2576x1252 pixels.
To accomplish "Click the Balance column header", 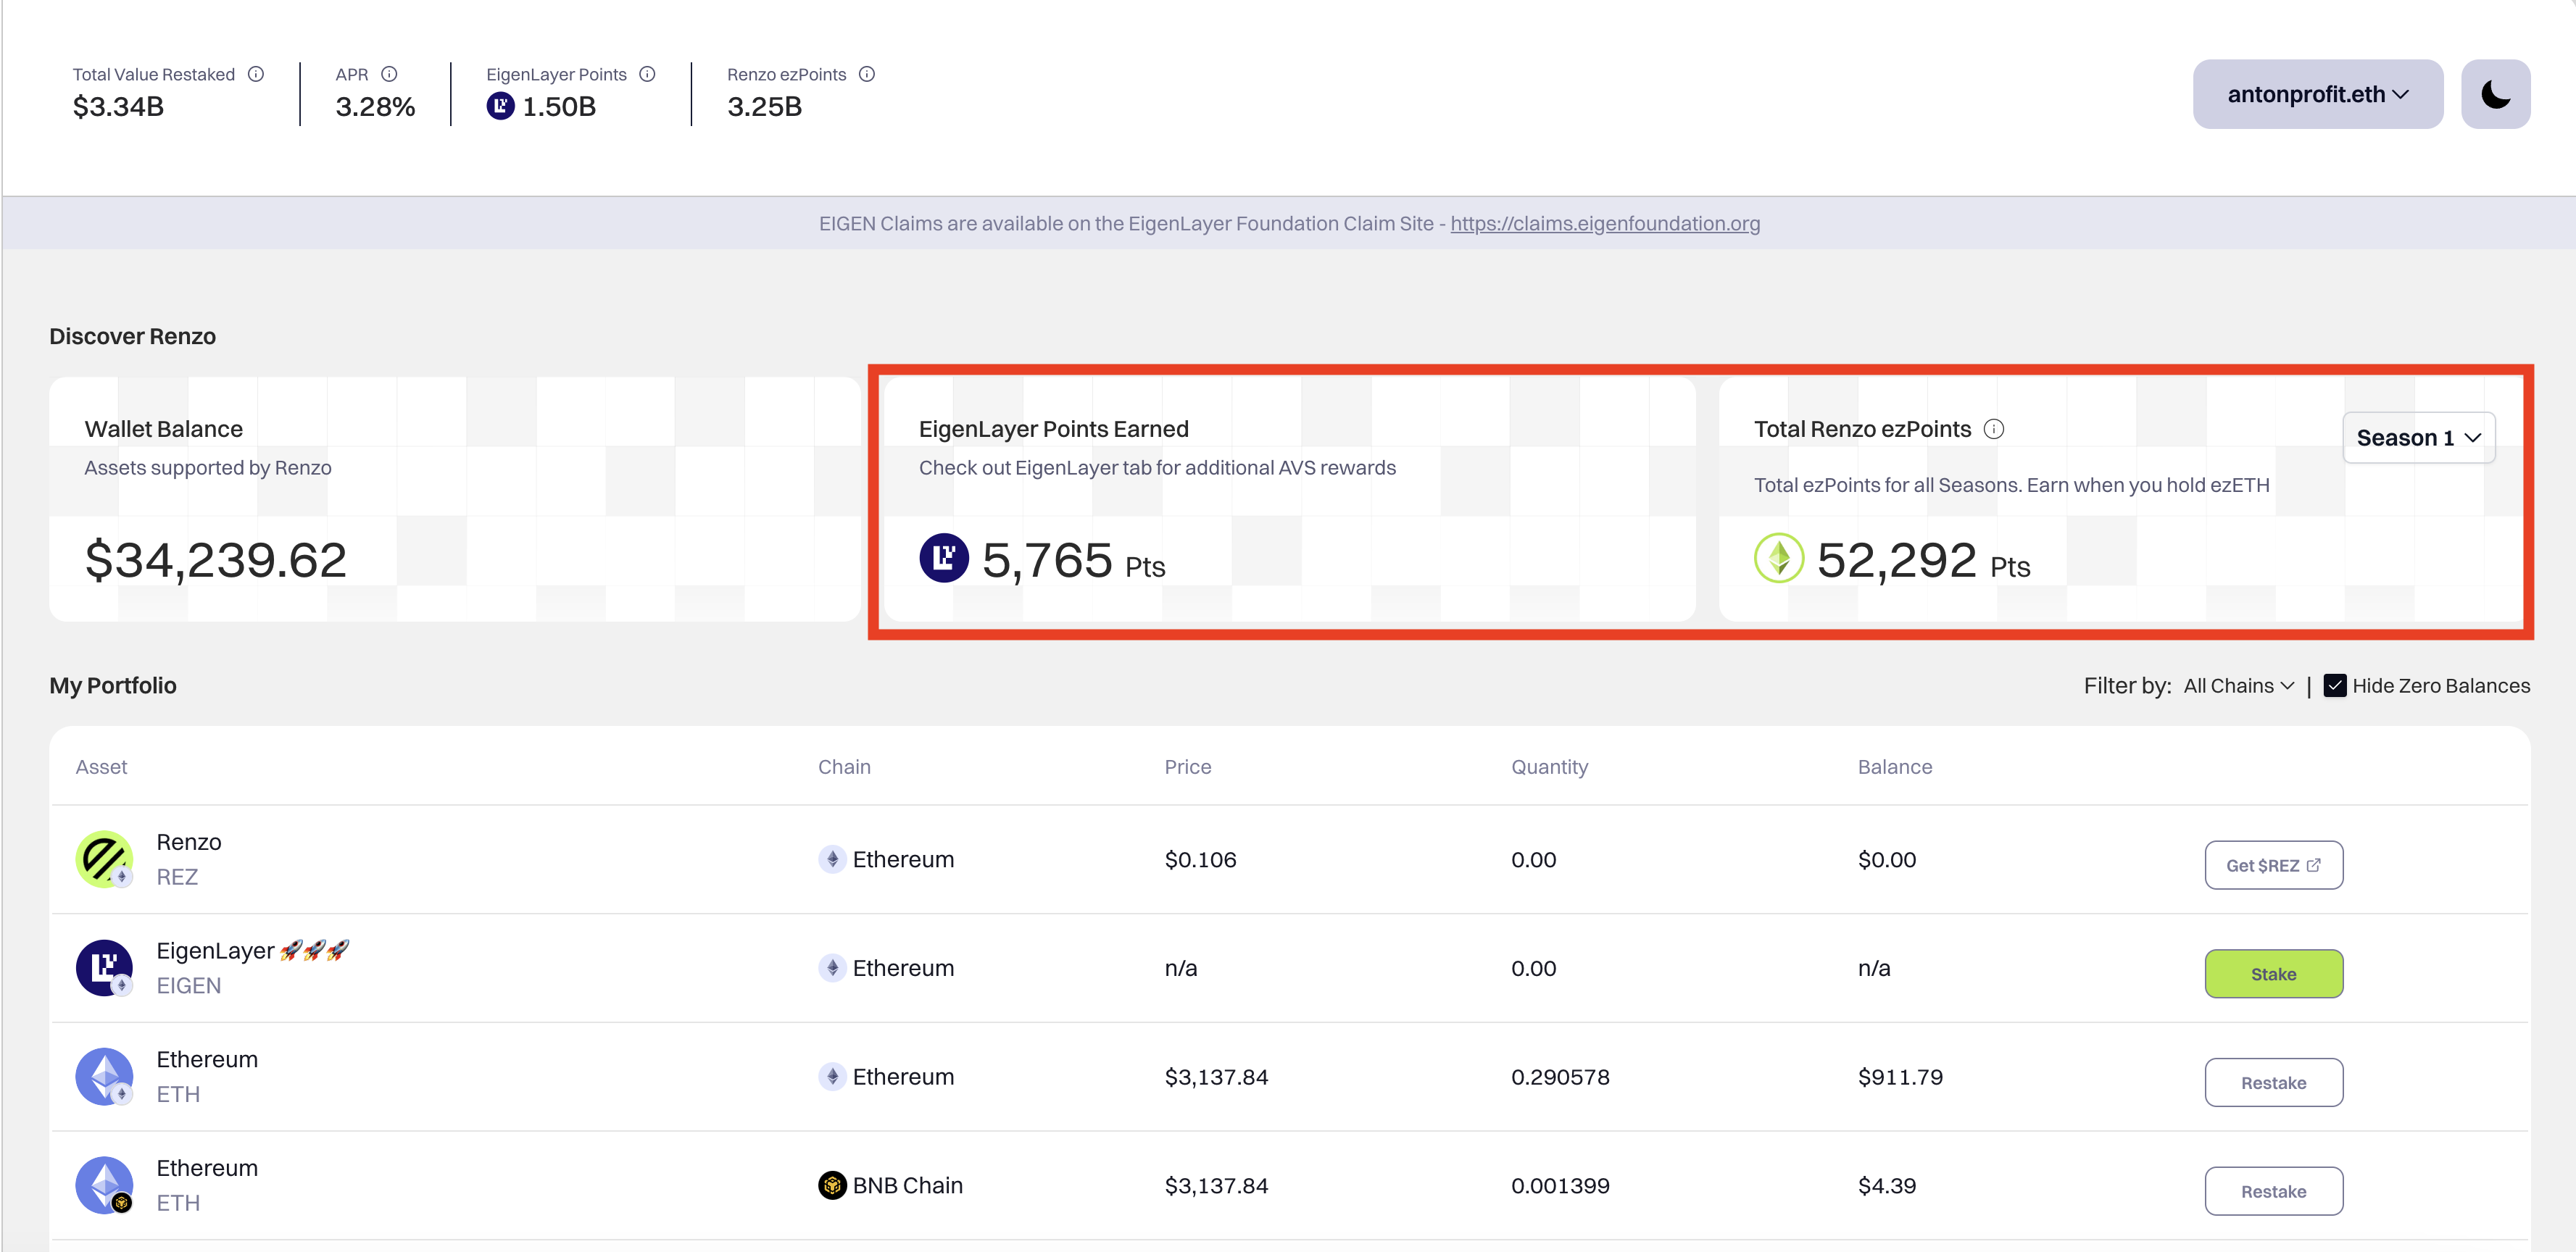I will click(x=1894, y=767).
